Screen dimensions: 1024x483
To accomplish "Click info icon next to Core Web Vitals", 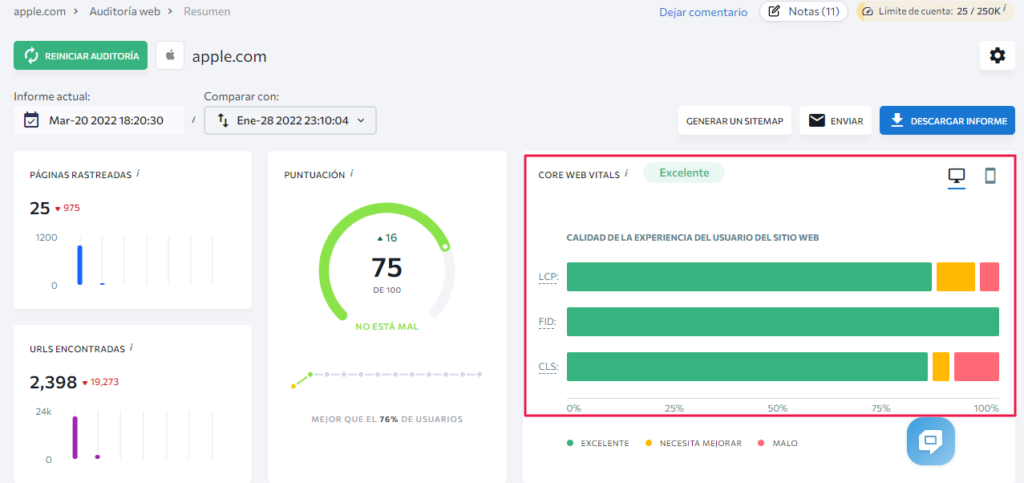I will (626, 174).
